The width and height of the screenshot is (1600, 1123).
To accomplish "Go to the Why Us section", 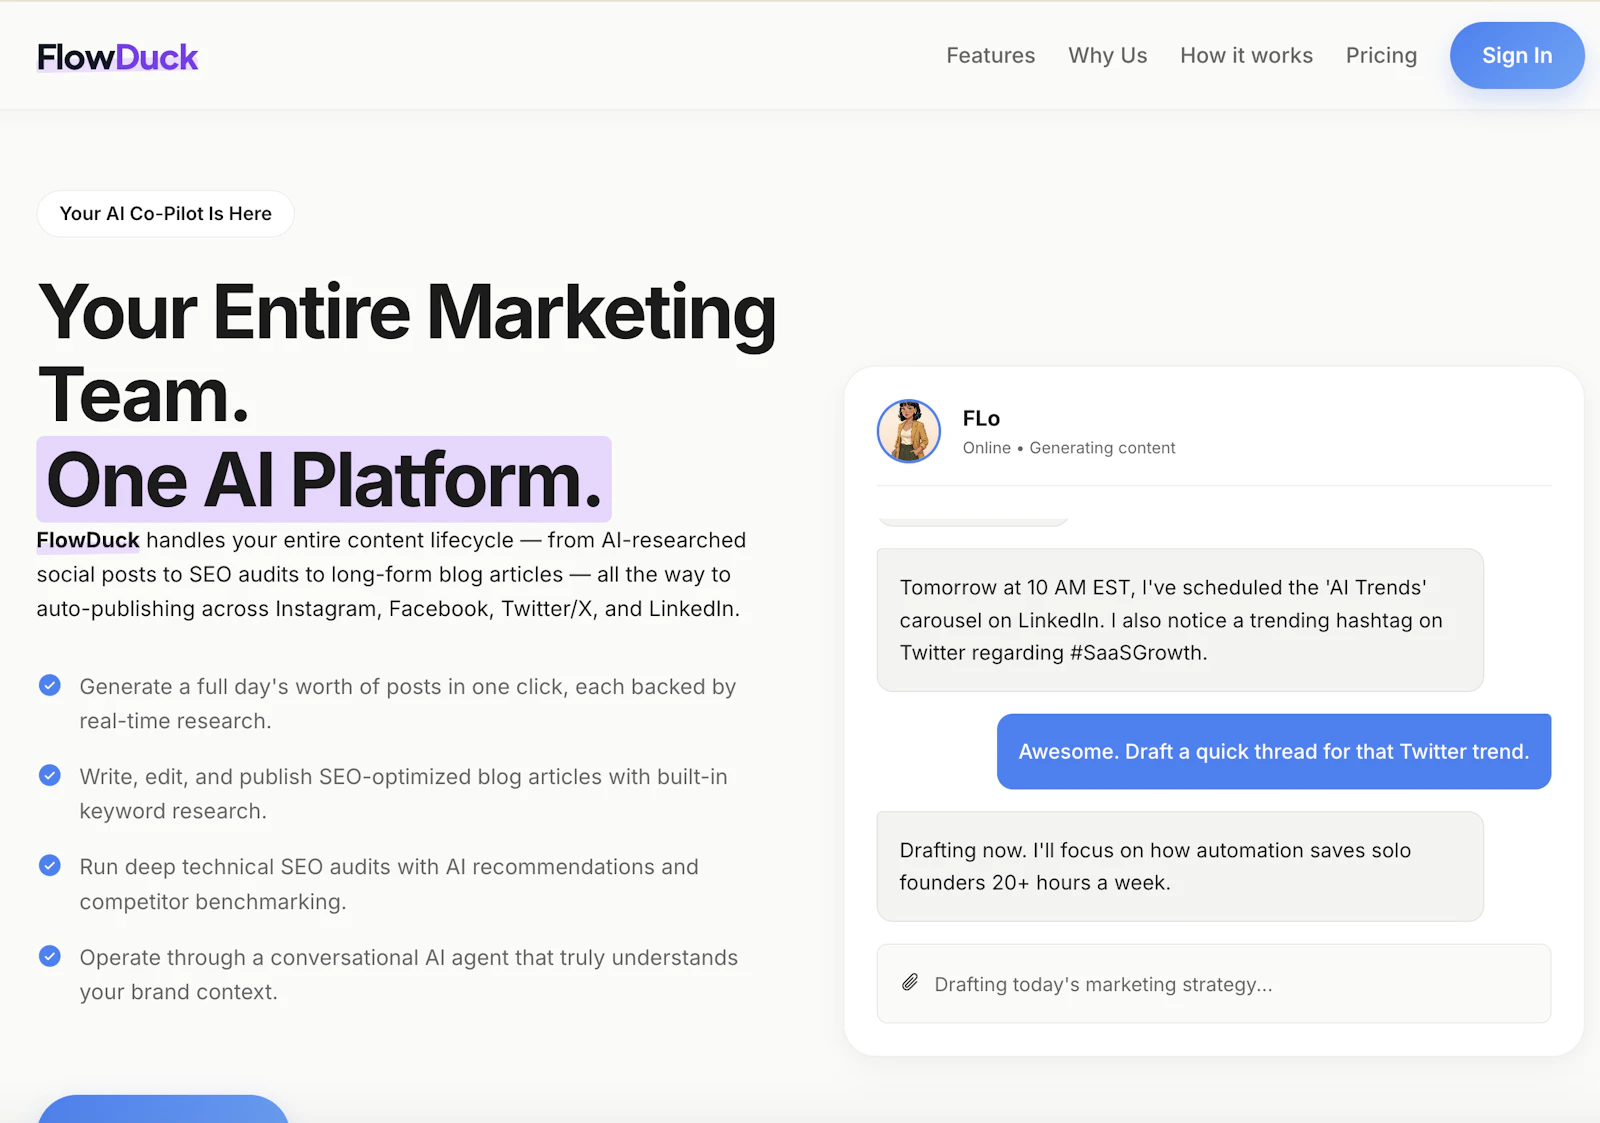I will (1108, 55).
